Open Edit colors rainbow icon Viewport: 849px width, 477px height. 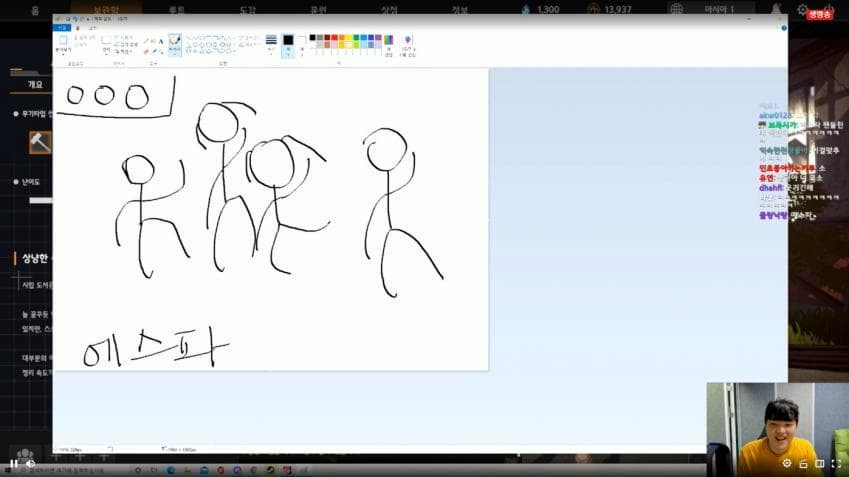(388, 41)
